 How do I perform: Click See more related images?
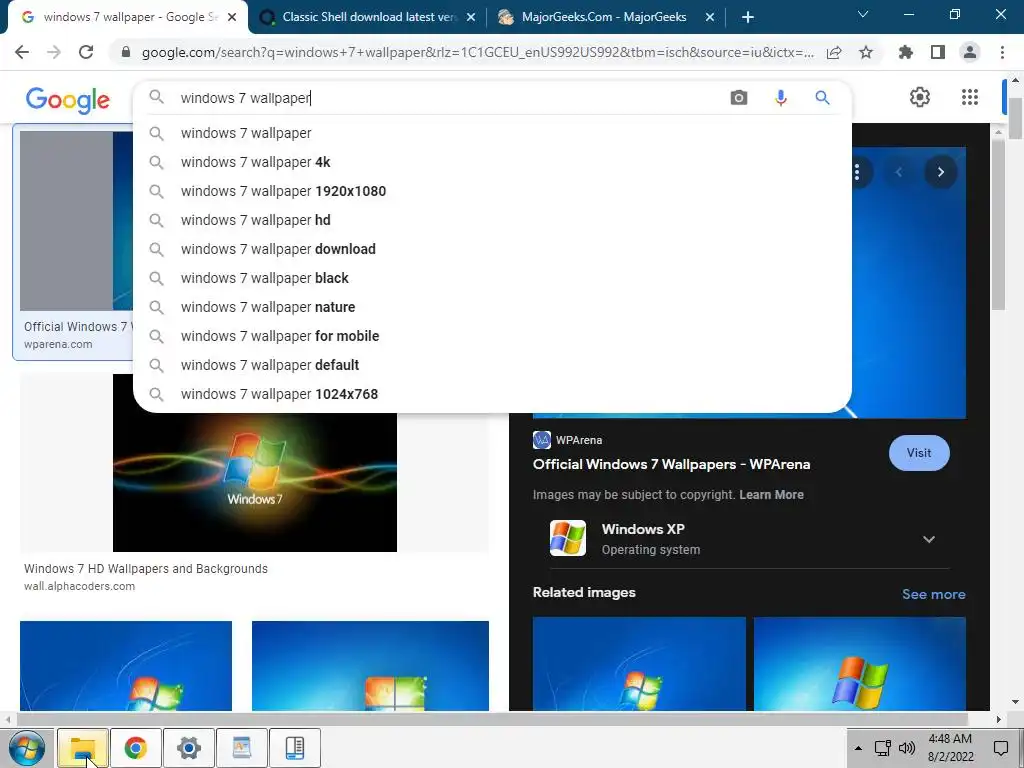933,594
